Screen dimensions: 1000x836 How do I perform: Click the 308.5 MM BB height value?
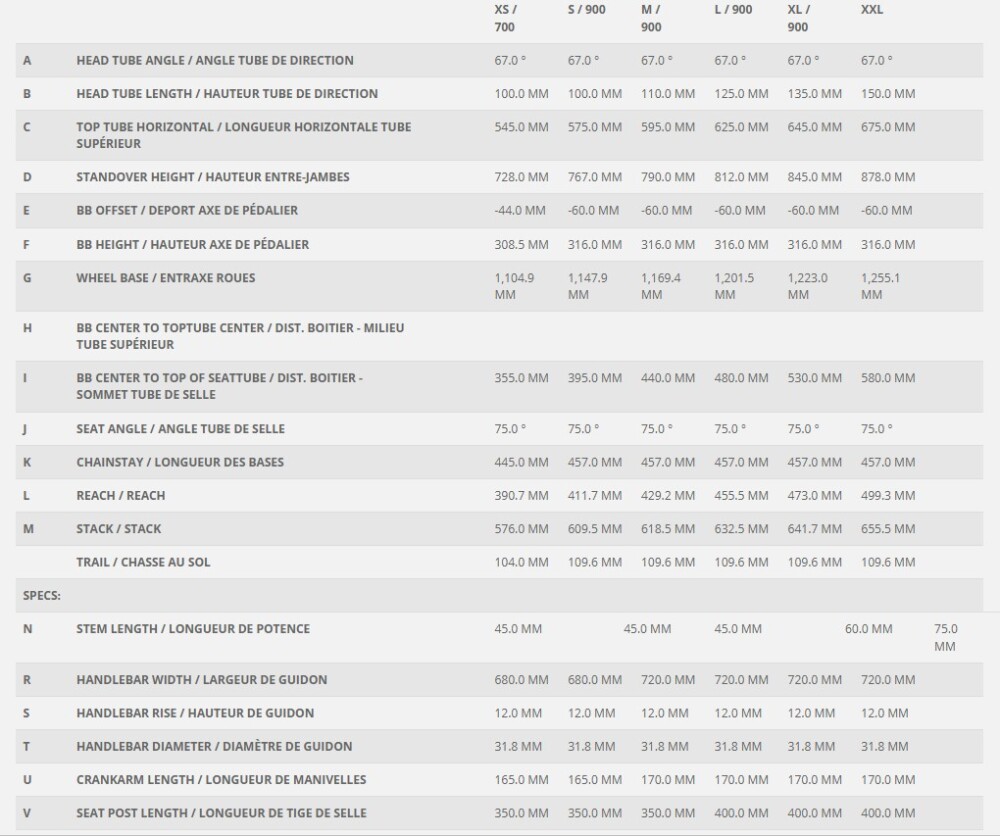(521, 244)
